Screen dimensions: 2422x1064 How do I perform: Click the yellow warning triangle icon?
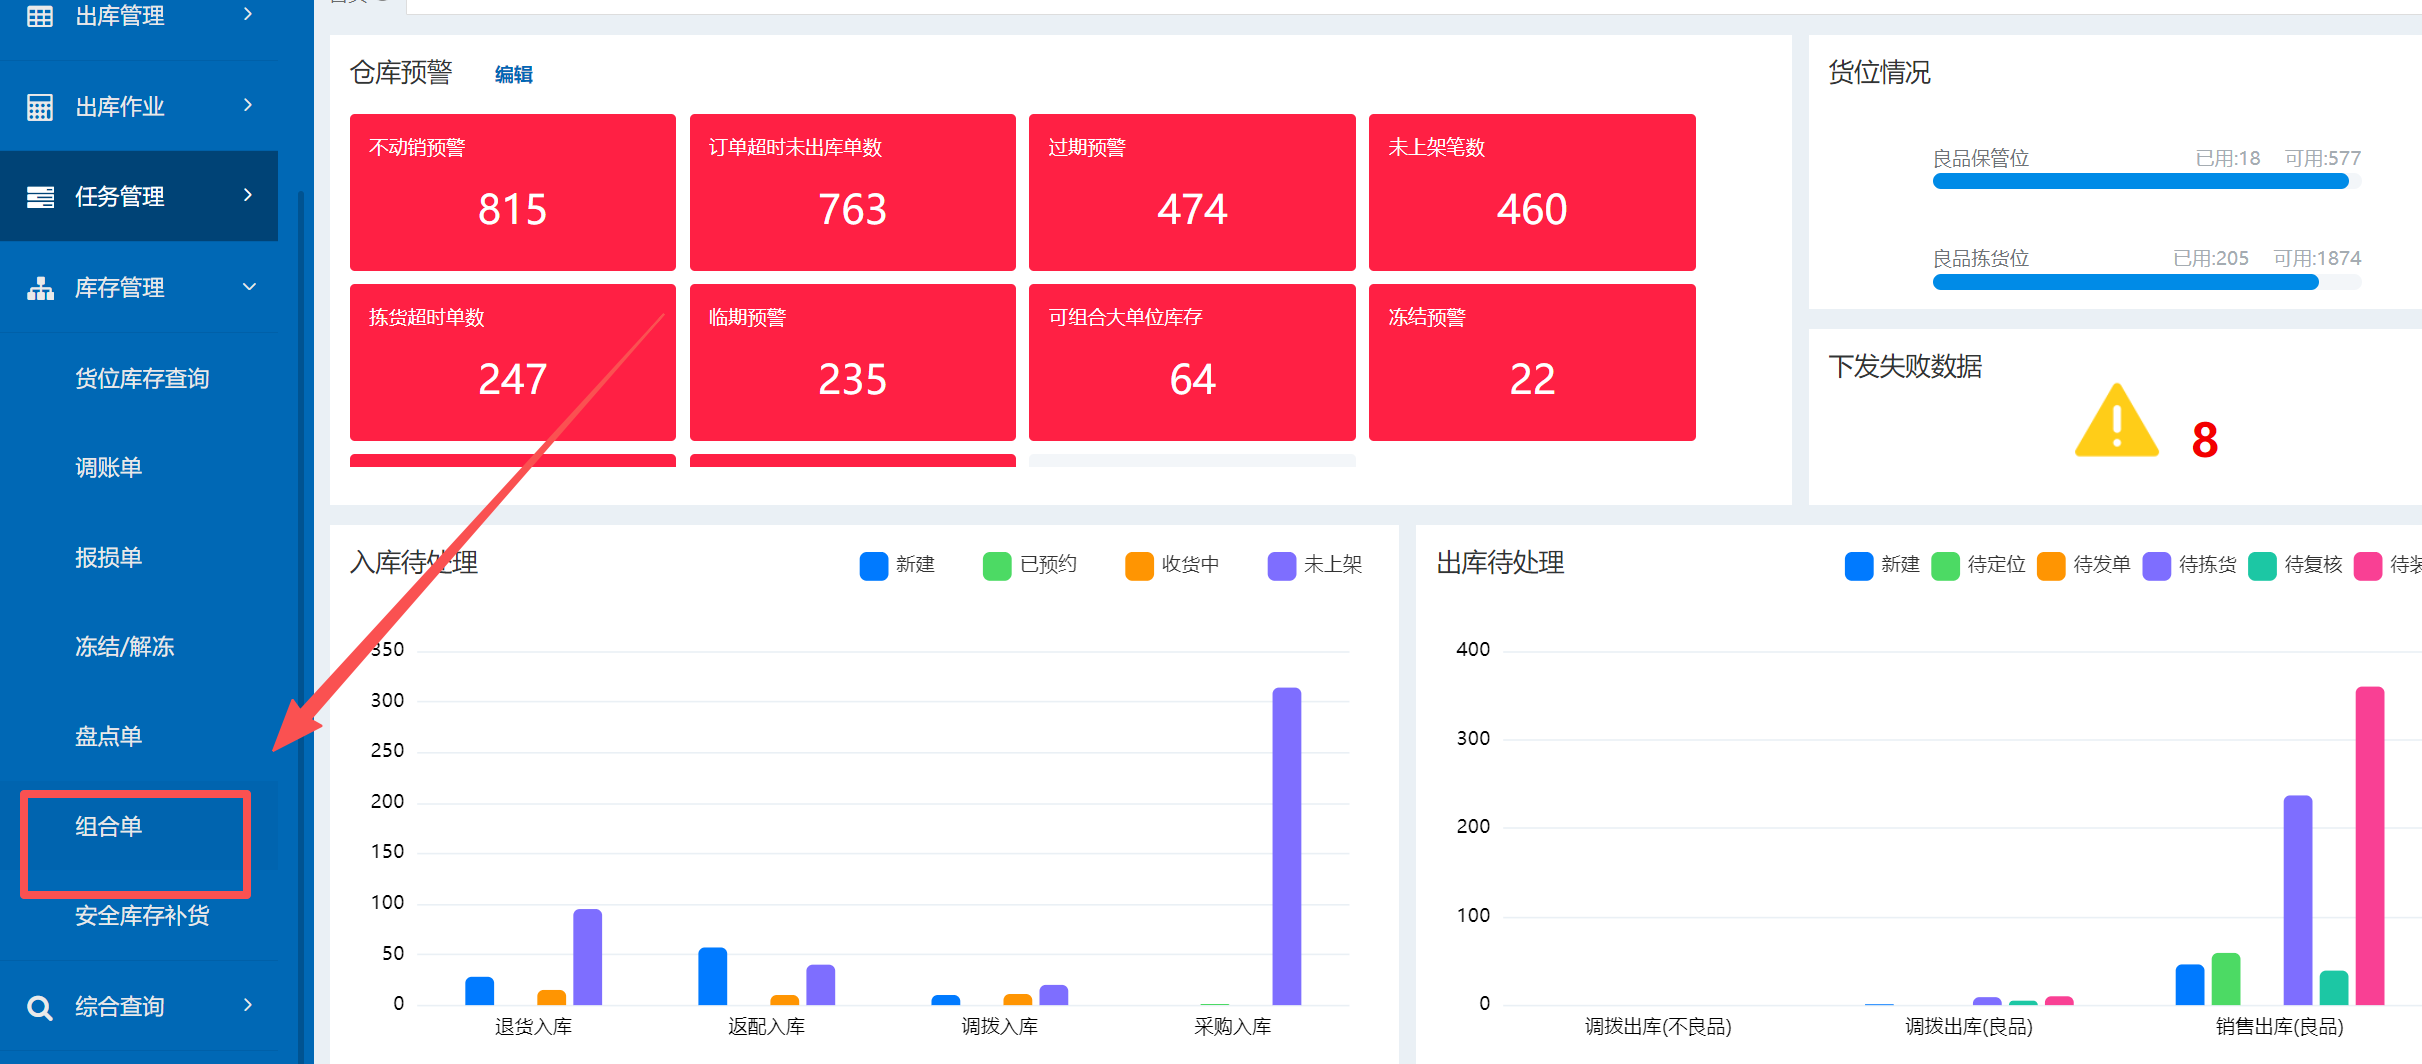[2116, 423]
